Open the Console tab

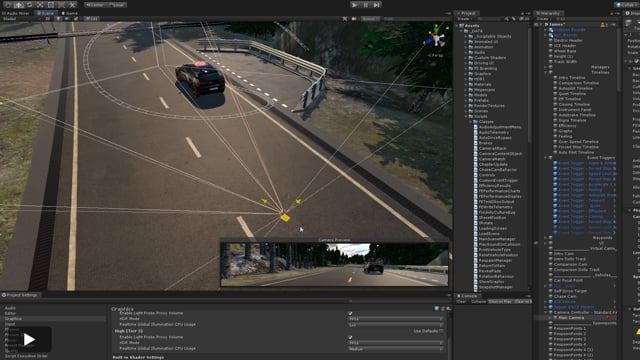tap(468, 296)
